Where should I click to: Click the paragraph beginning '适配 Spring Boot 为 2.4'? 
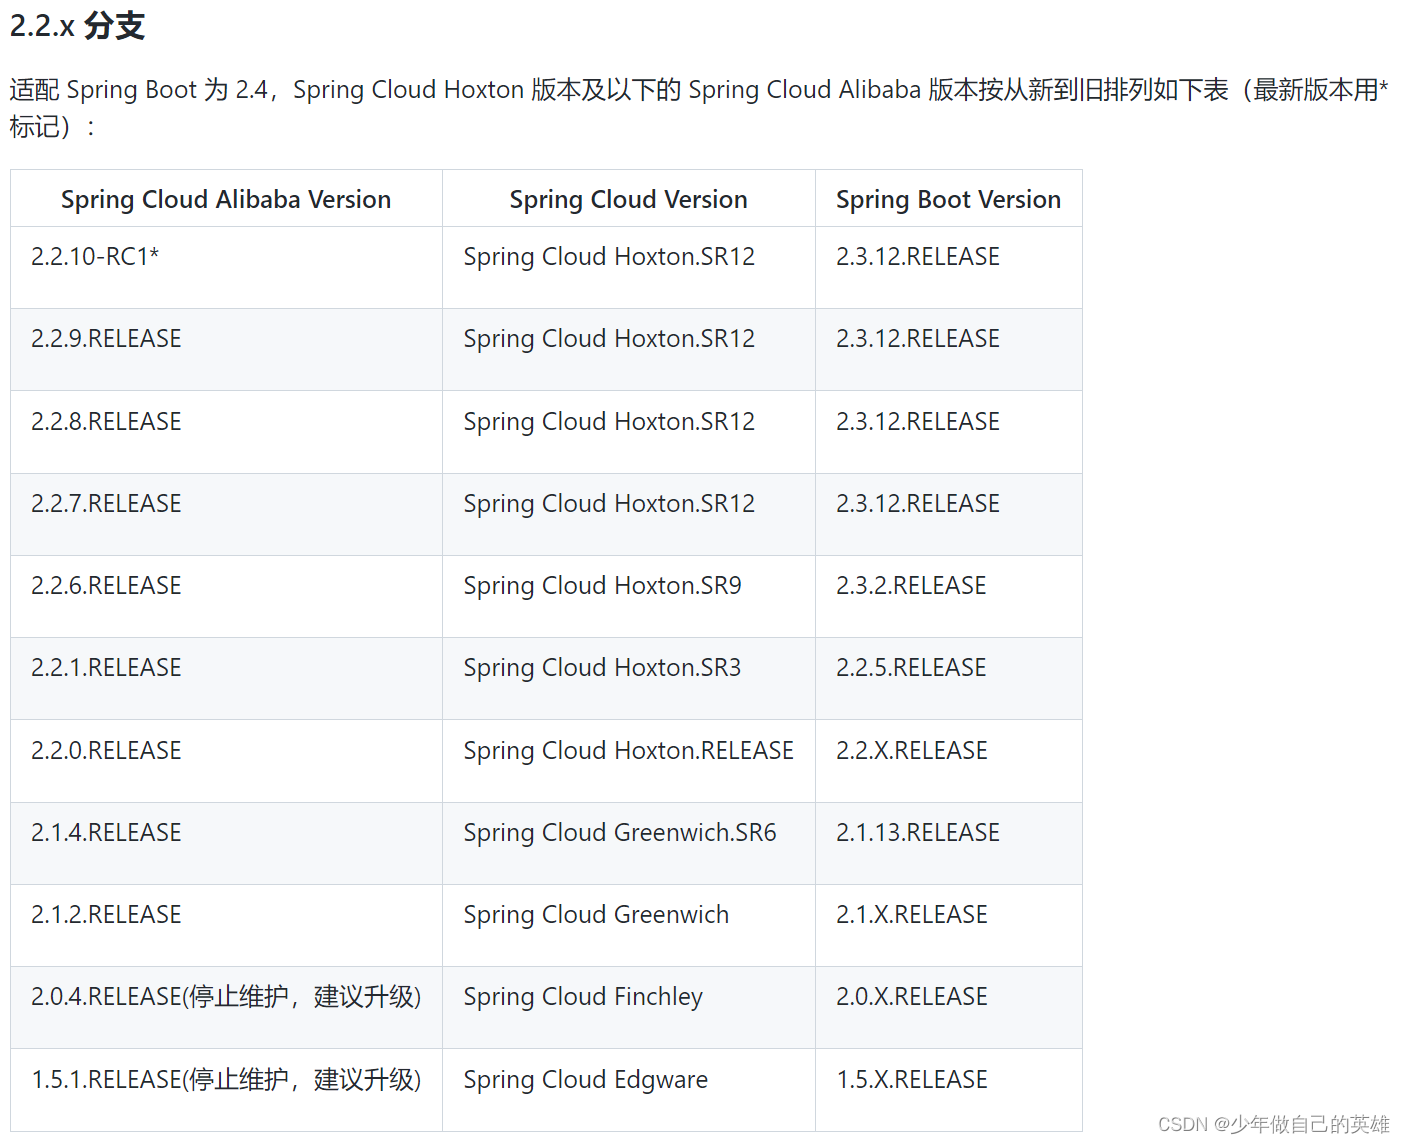click(x=699, y=108)
